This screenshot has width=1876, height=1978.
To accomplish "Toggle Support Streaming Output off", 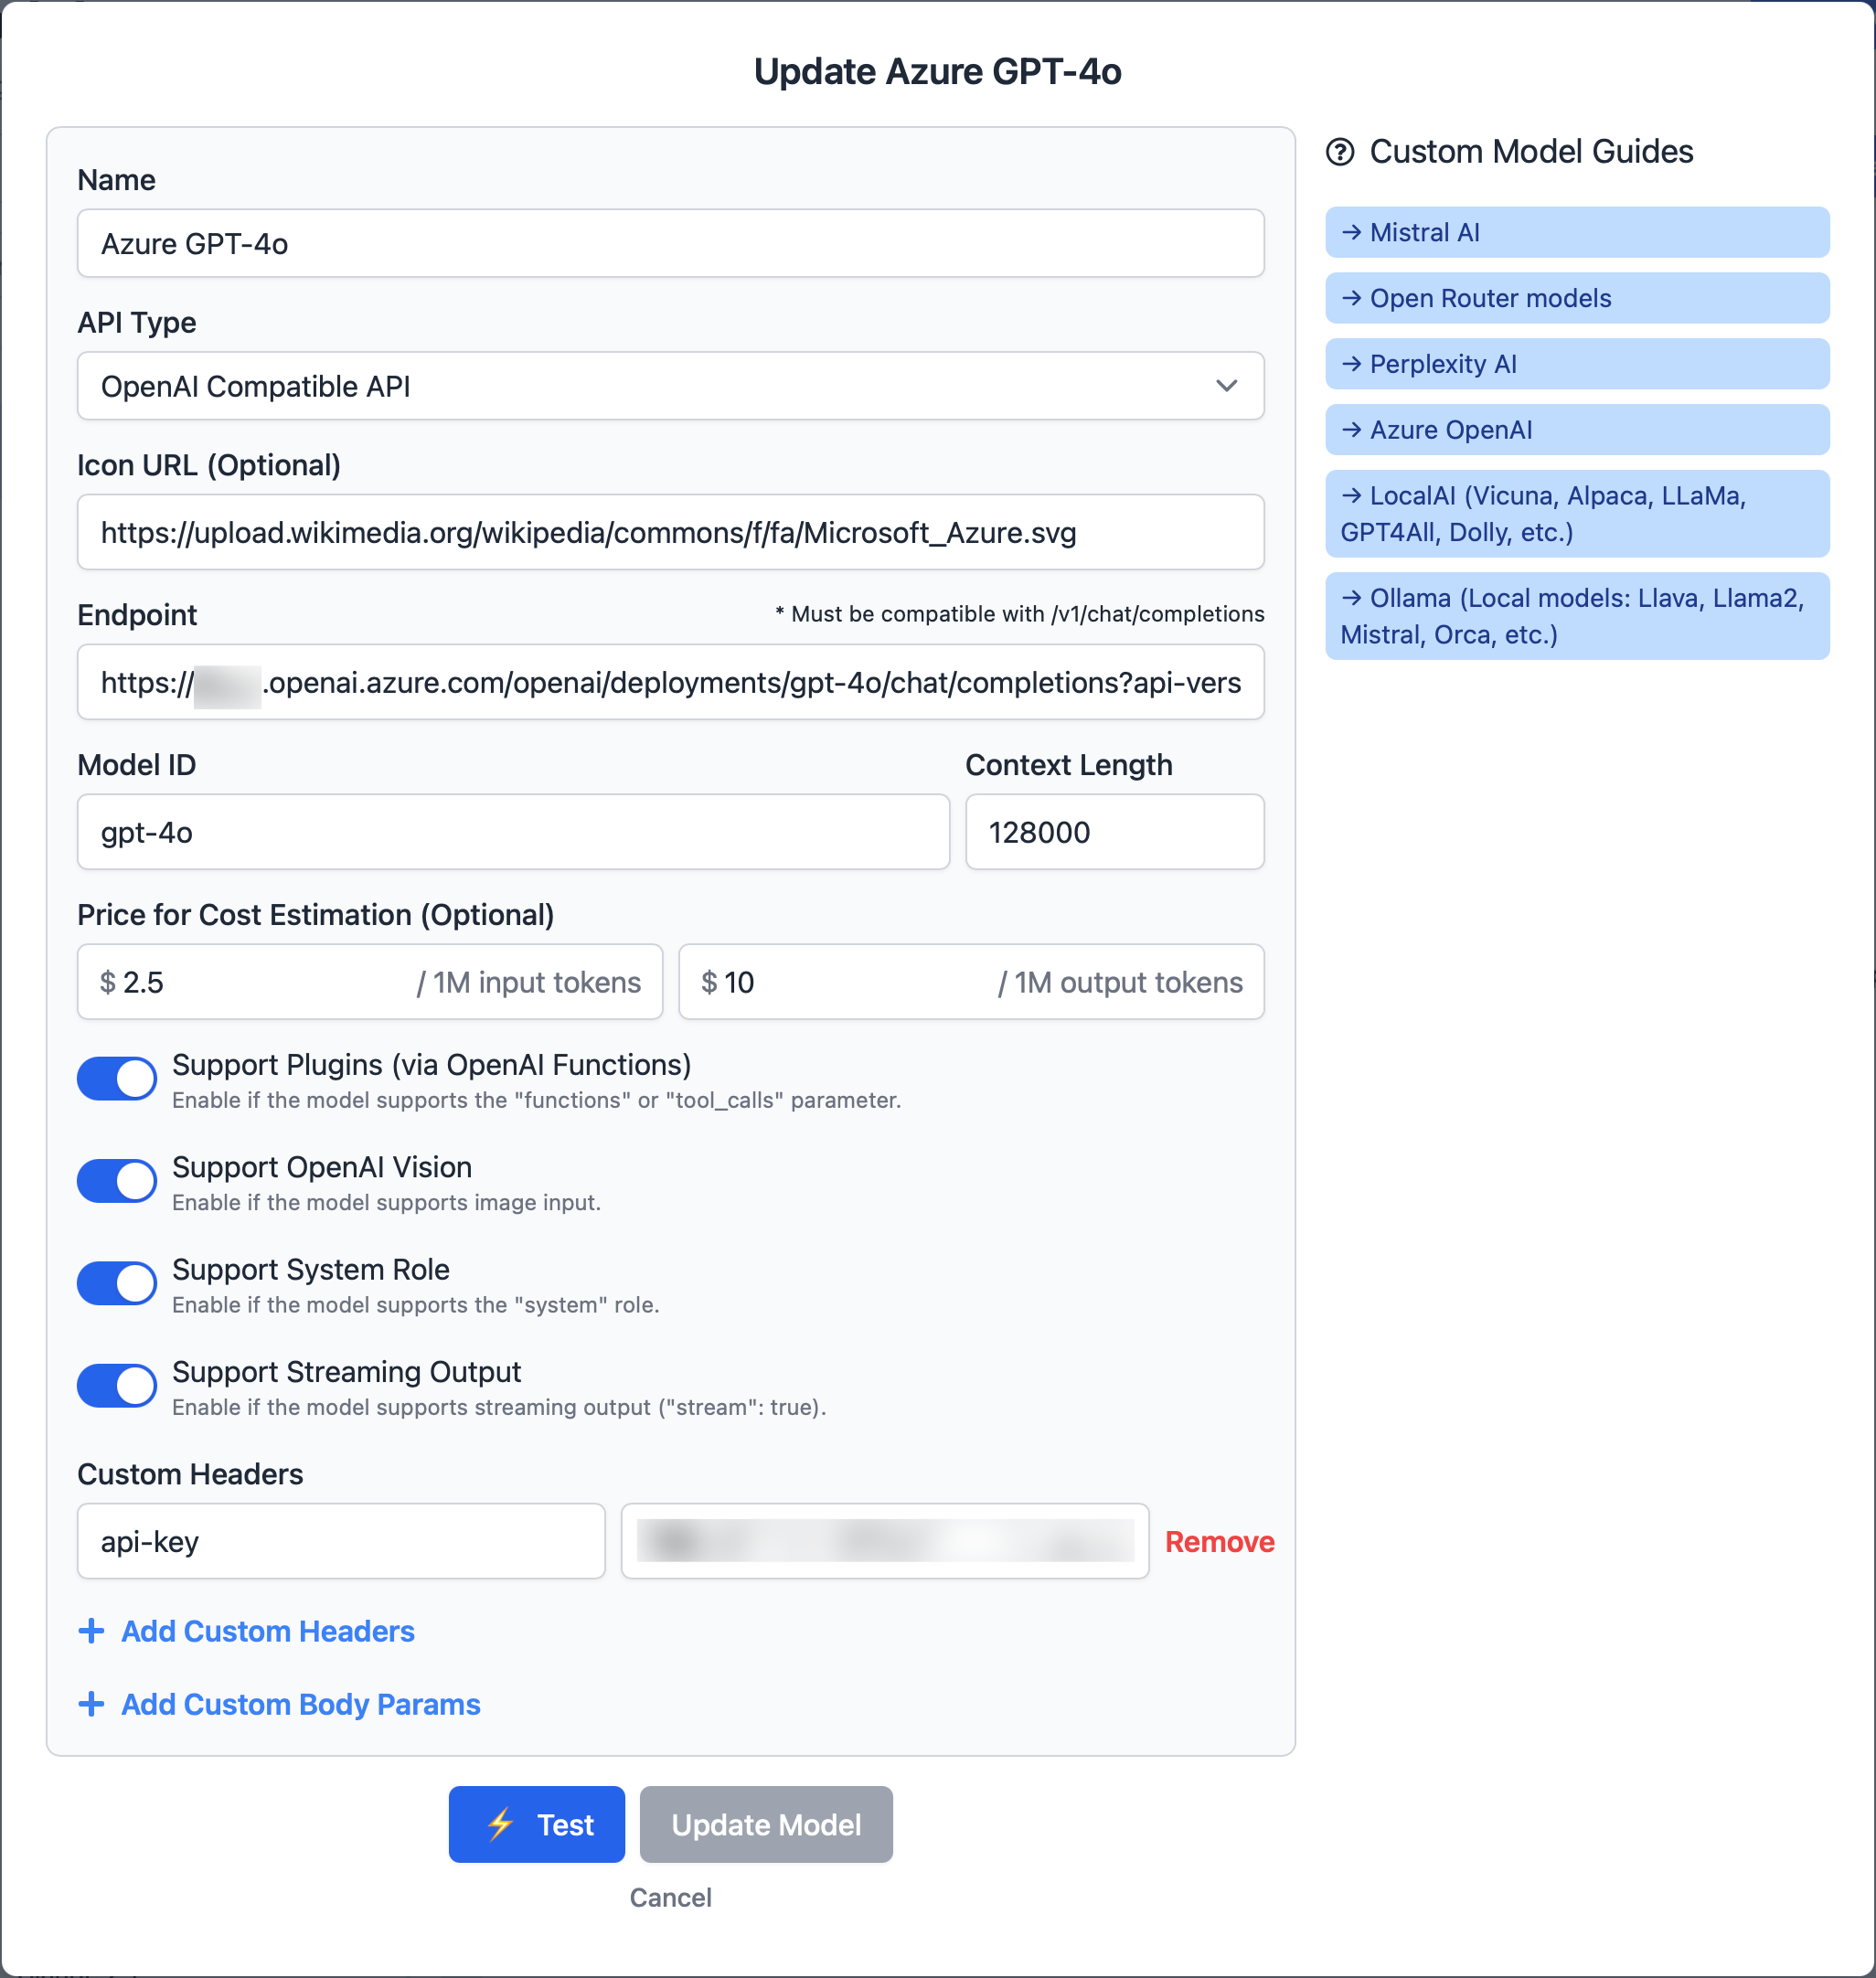I will tap(117, 1386).
